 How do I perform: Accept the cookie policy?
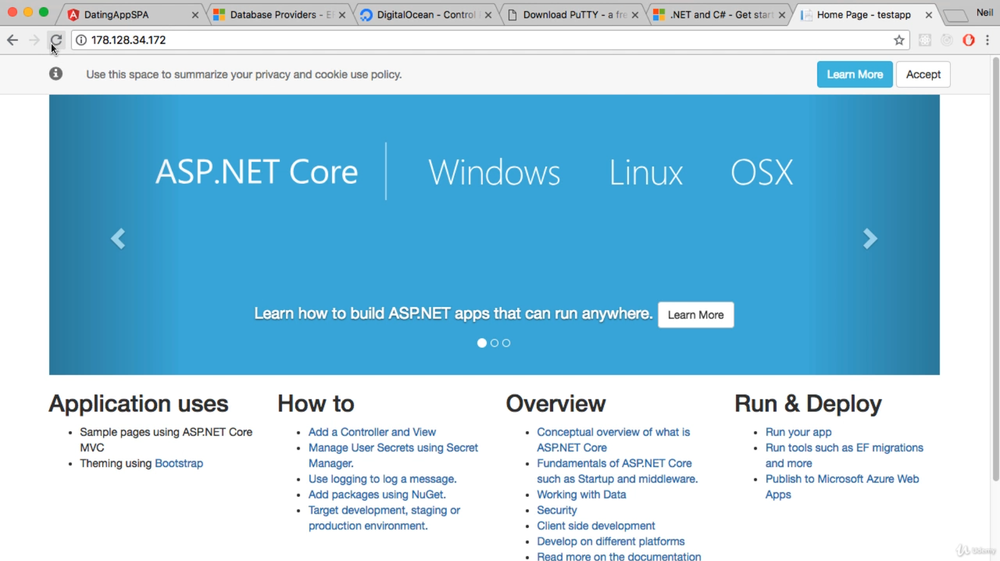(923, 75)
